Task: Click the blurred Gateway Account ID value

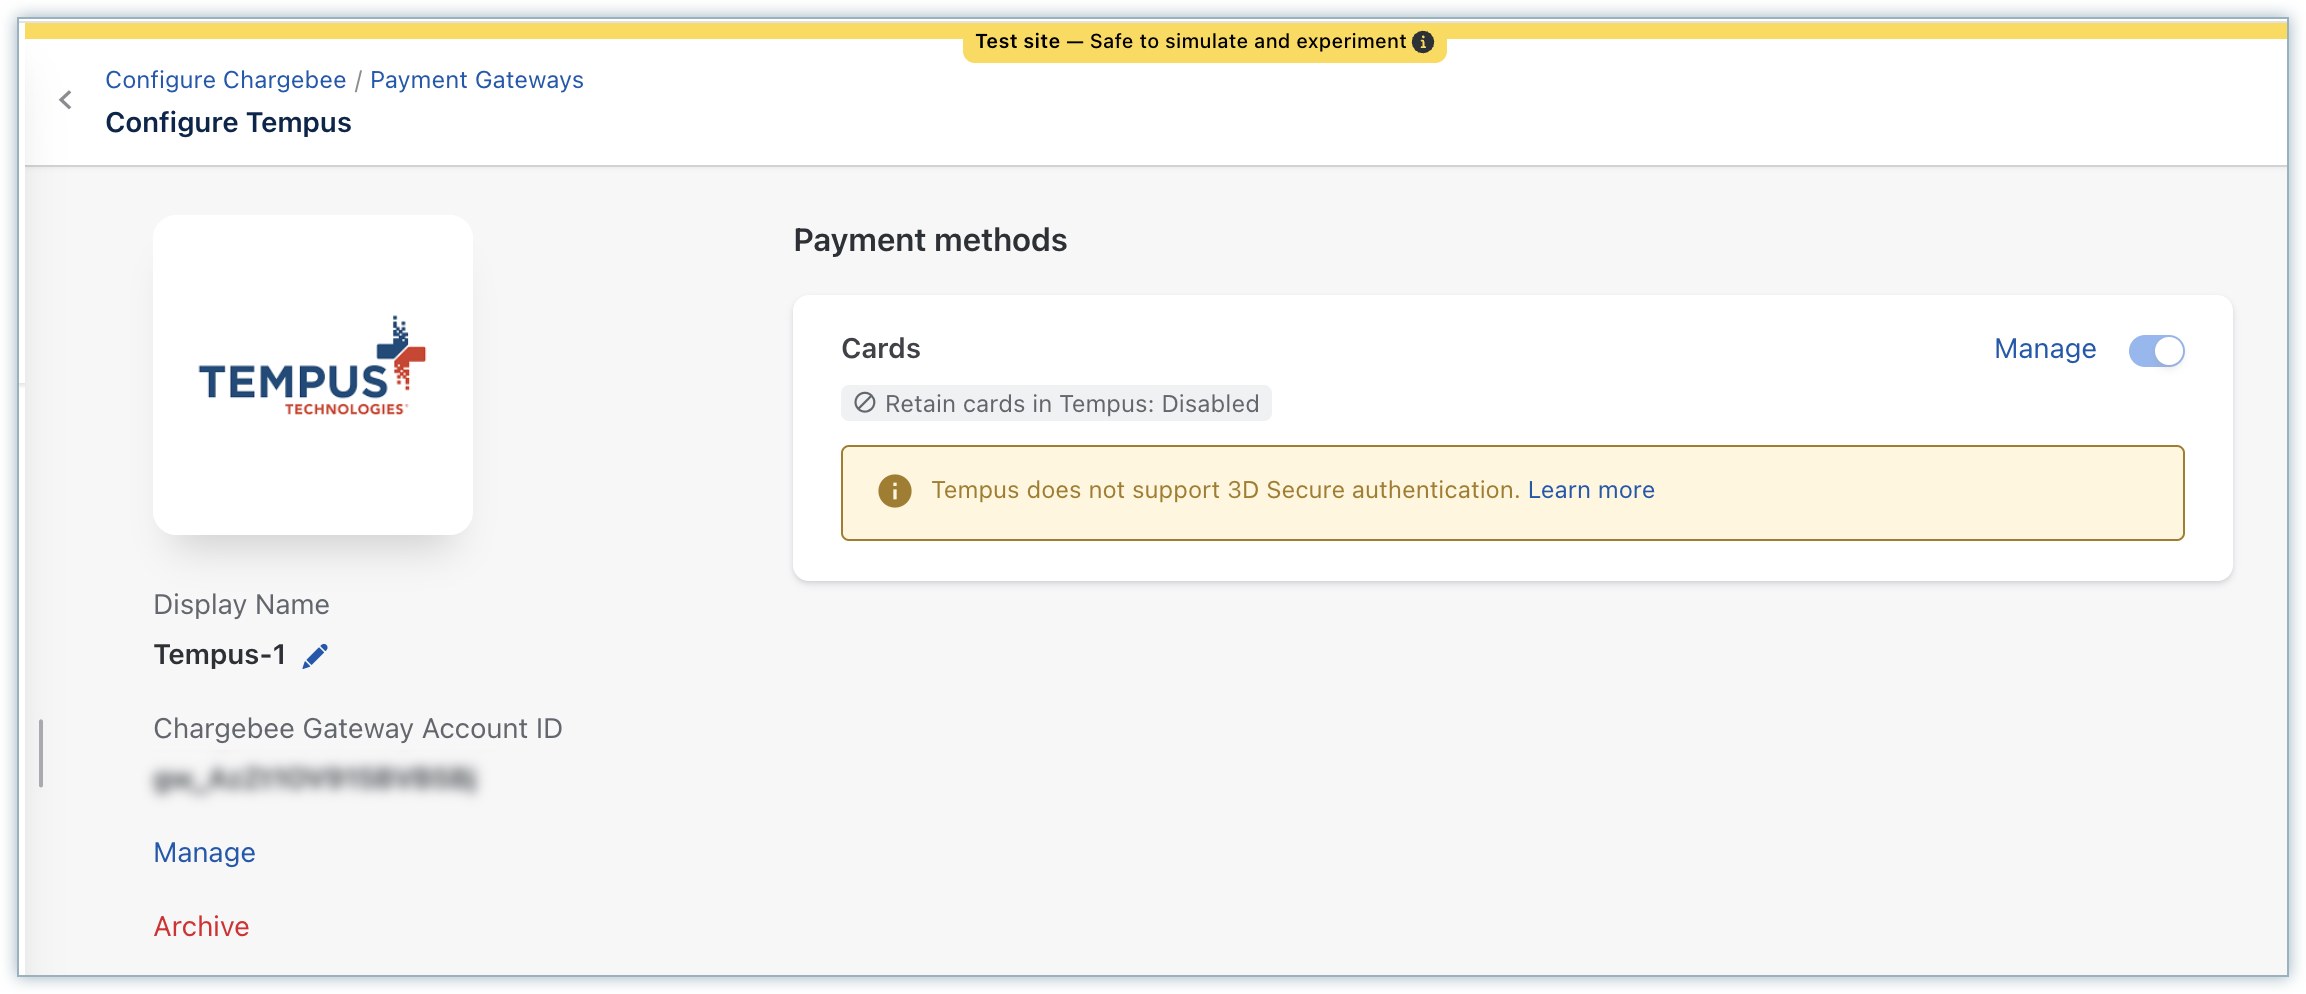Action: pyautogui.click(x=315, y=780)
